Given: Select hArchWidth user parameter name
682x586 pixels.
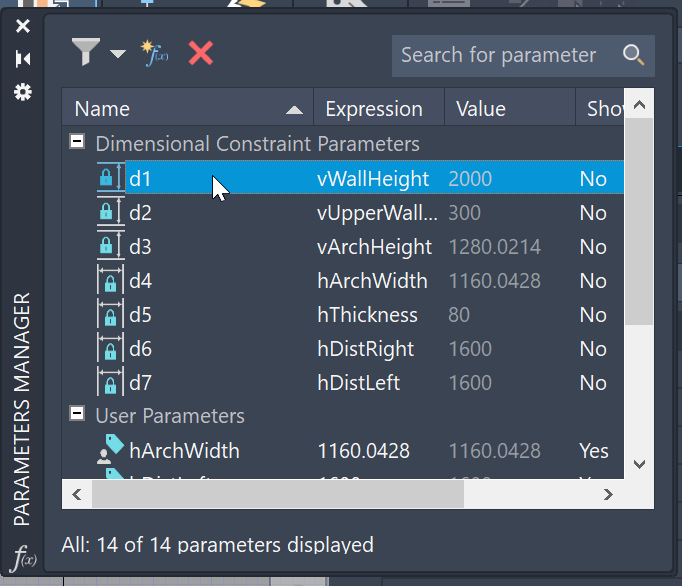Looking at the screenshot, I should [x=184, y=450].
